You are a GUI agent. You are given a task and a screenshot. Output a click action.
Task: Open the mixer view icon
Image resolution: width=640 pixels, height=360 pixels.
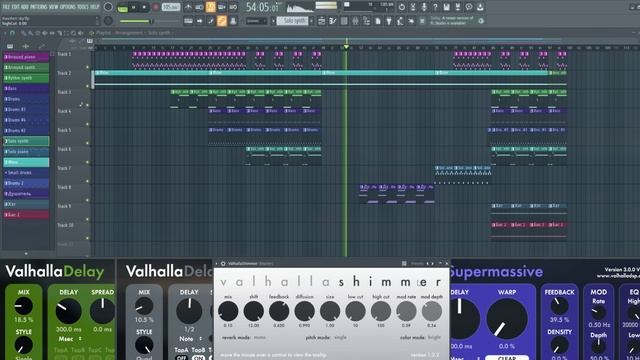[355, 21]
